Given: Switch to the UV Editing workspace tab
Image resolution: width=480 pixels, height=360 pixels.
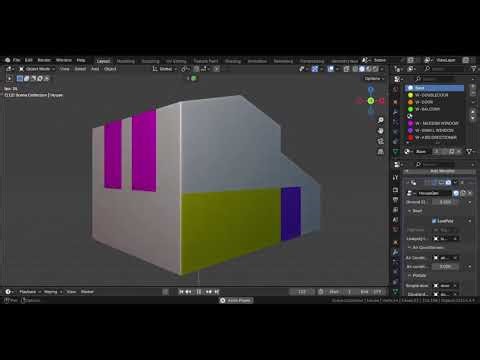Looking at the screenshot, I should pyautogui.click(x=176, y=61).
